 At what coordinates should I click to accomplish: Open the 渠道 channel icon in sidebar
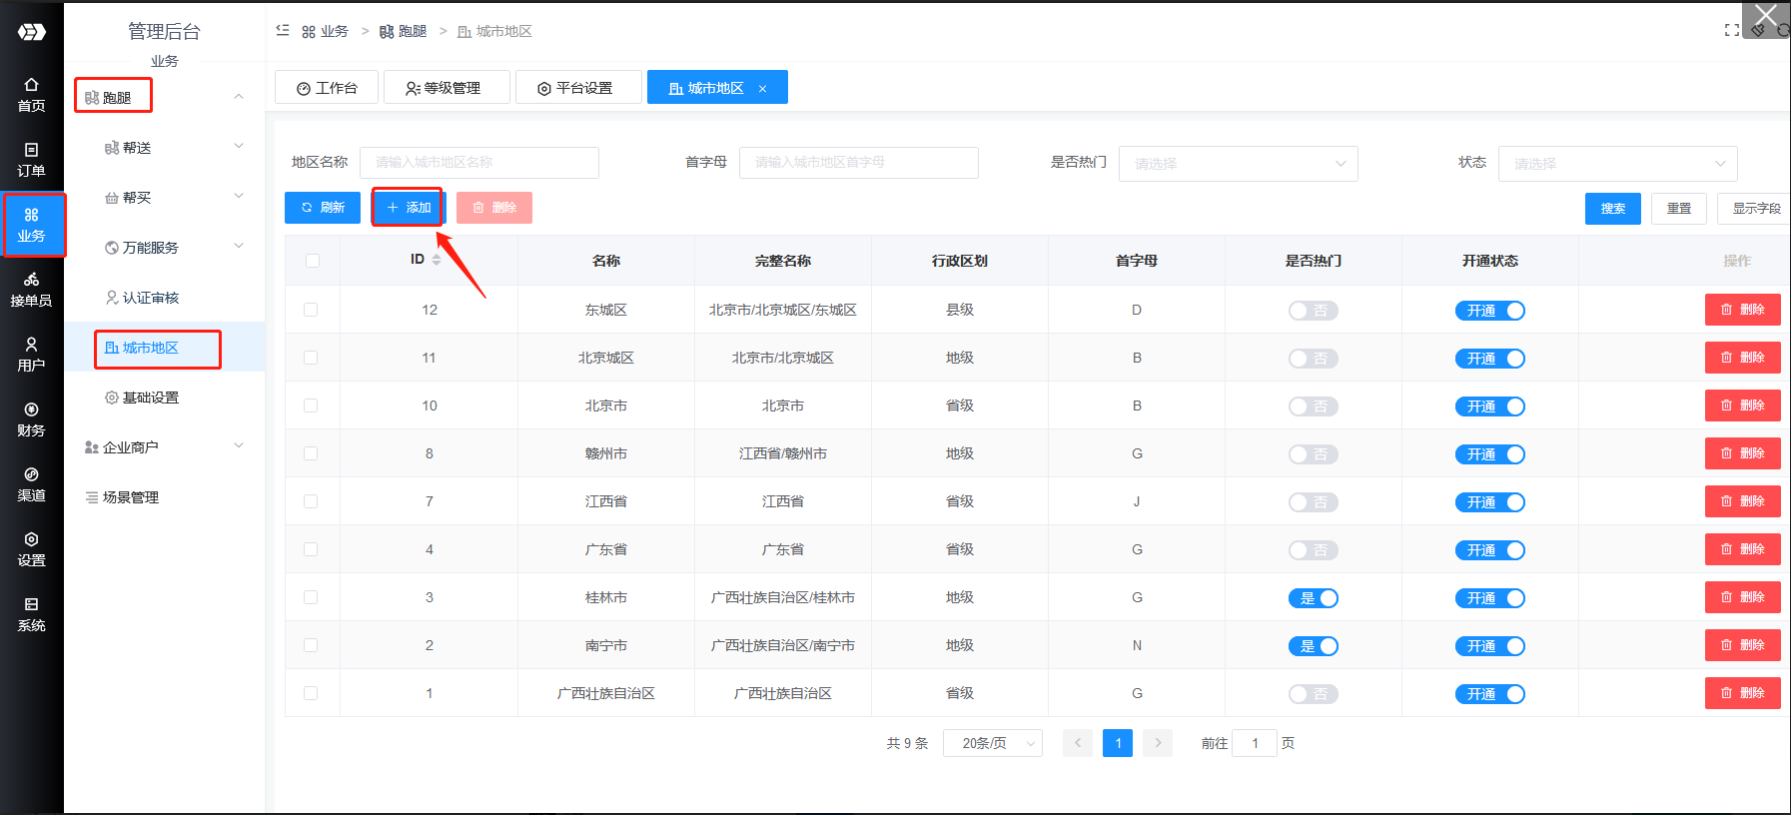(31, 484)
